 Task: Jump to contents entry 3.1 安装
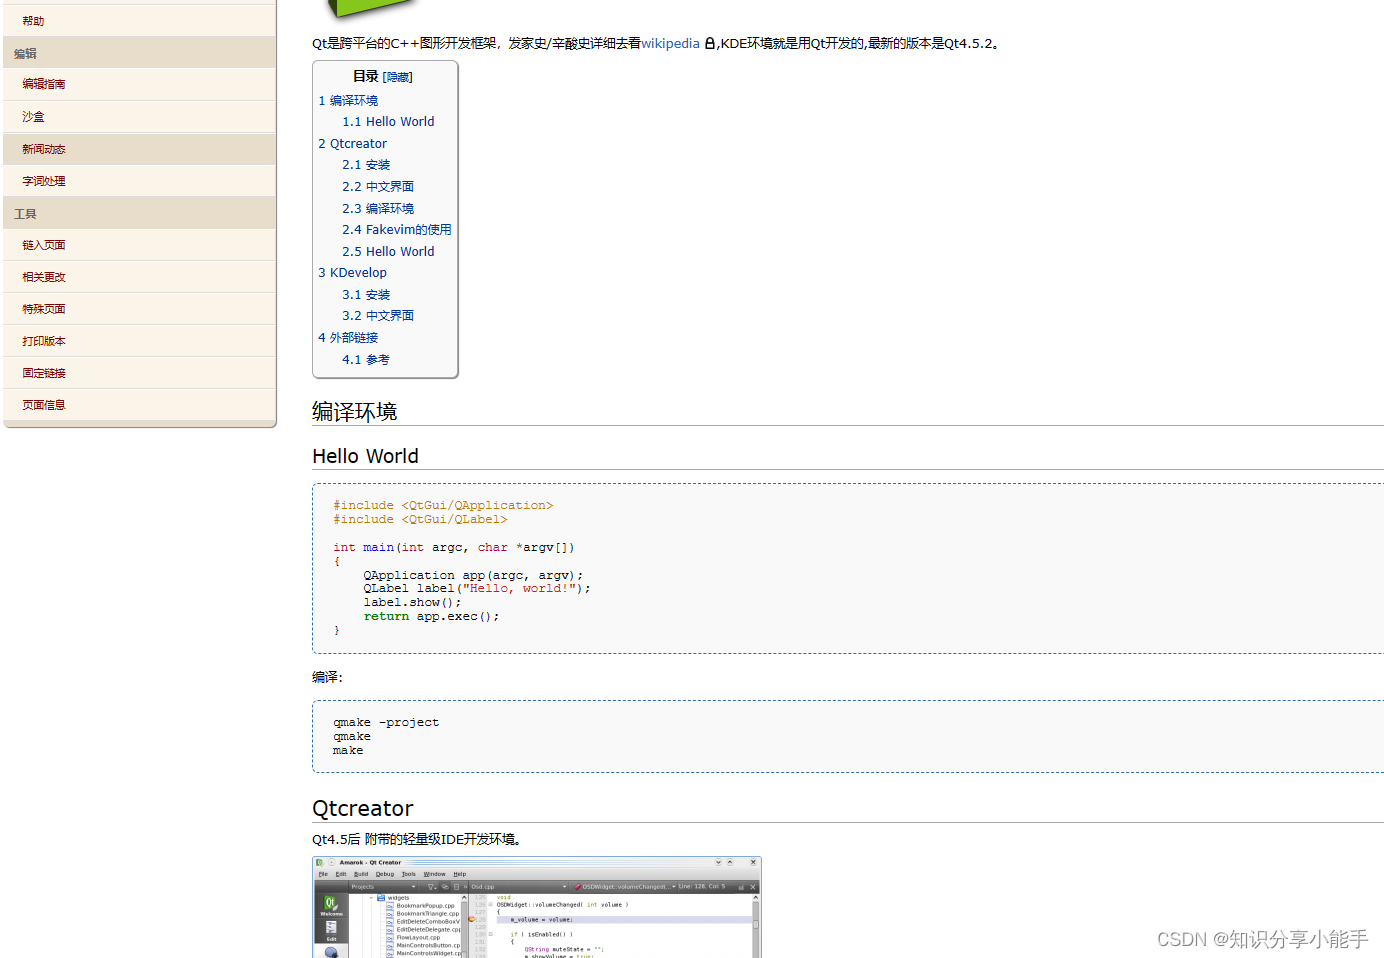[x=366, y=295]
